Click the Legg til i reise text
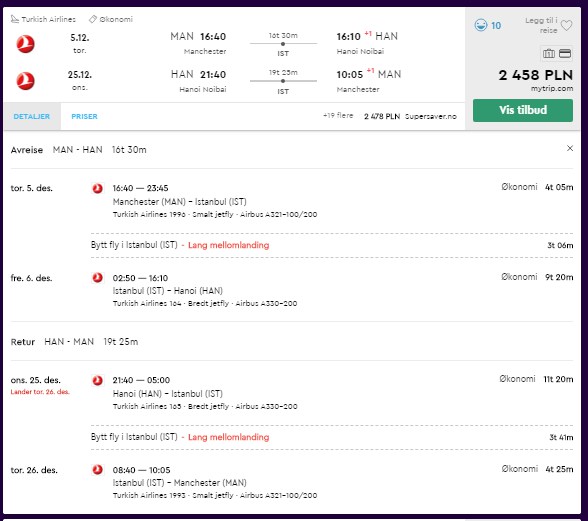The height and width of the screenshot is (521, 588). (x=541, y=25)
